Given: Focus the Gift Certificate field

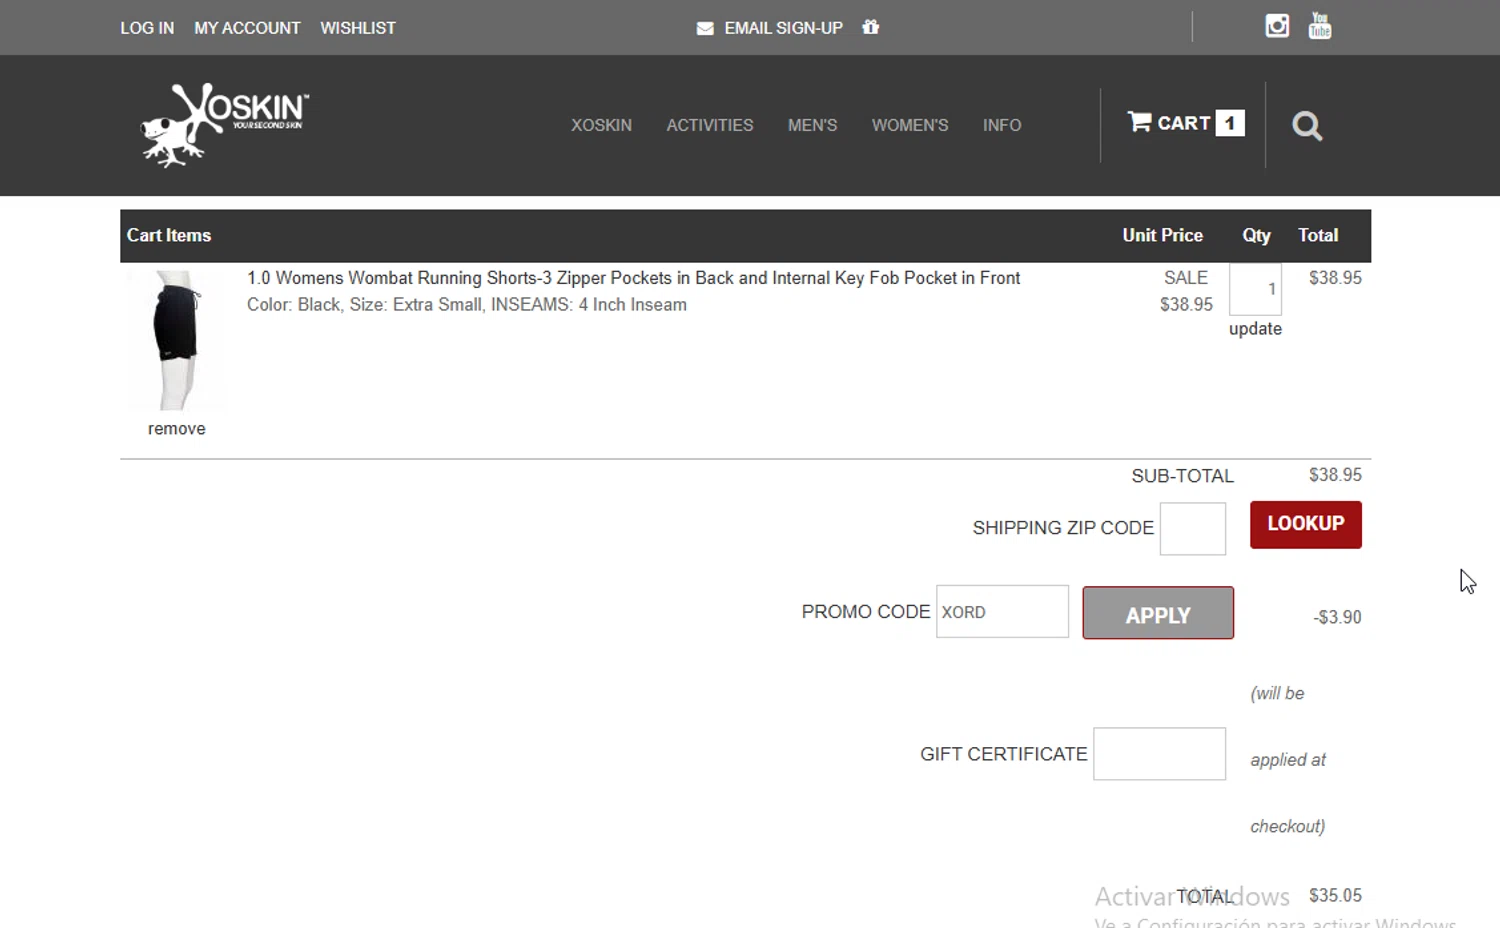Looking at the screenshot, I should [x=1159, y=754].
